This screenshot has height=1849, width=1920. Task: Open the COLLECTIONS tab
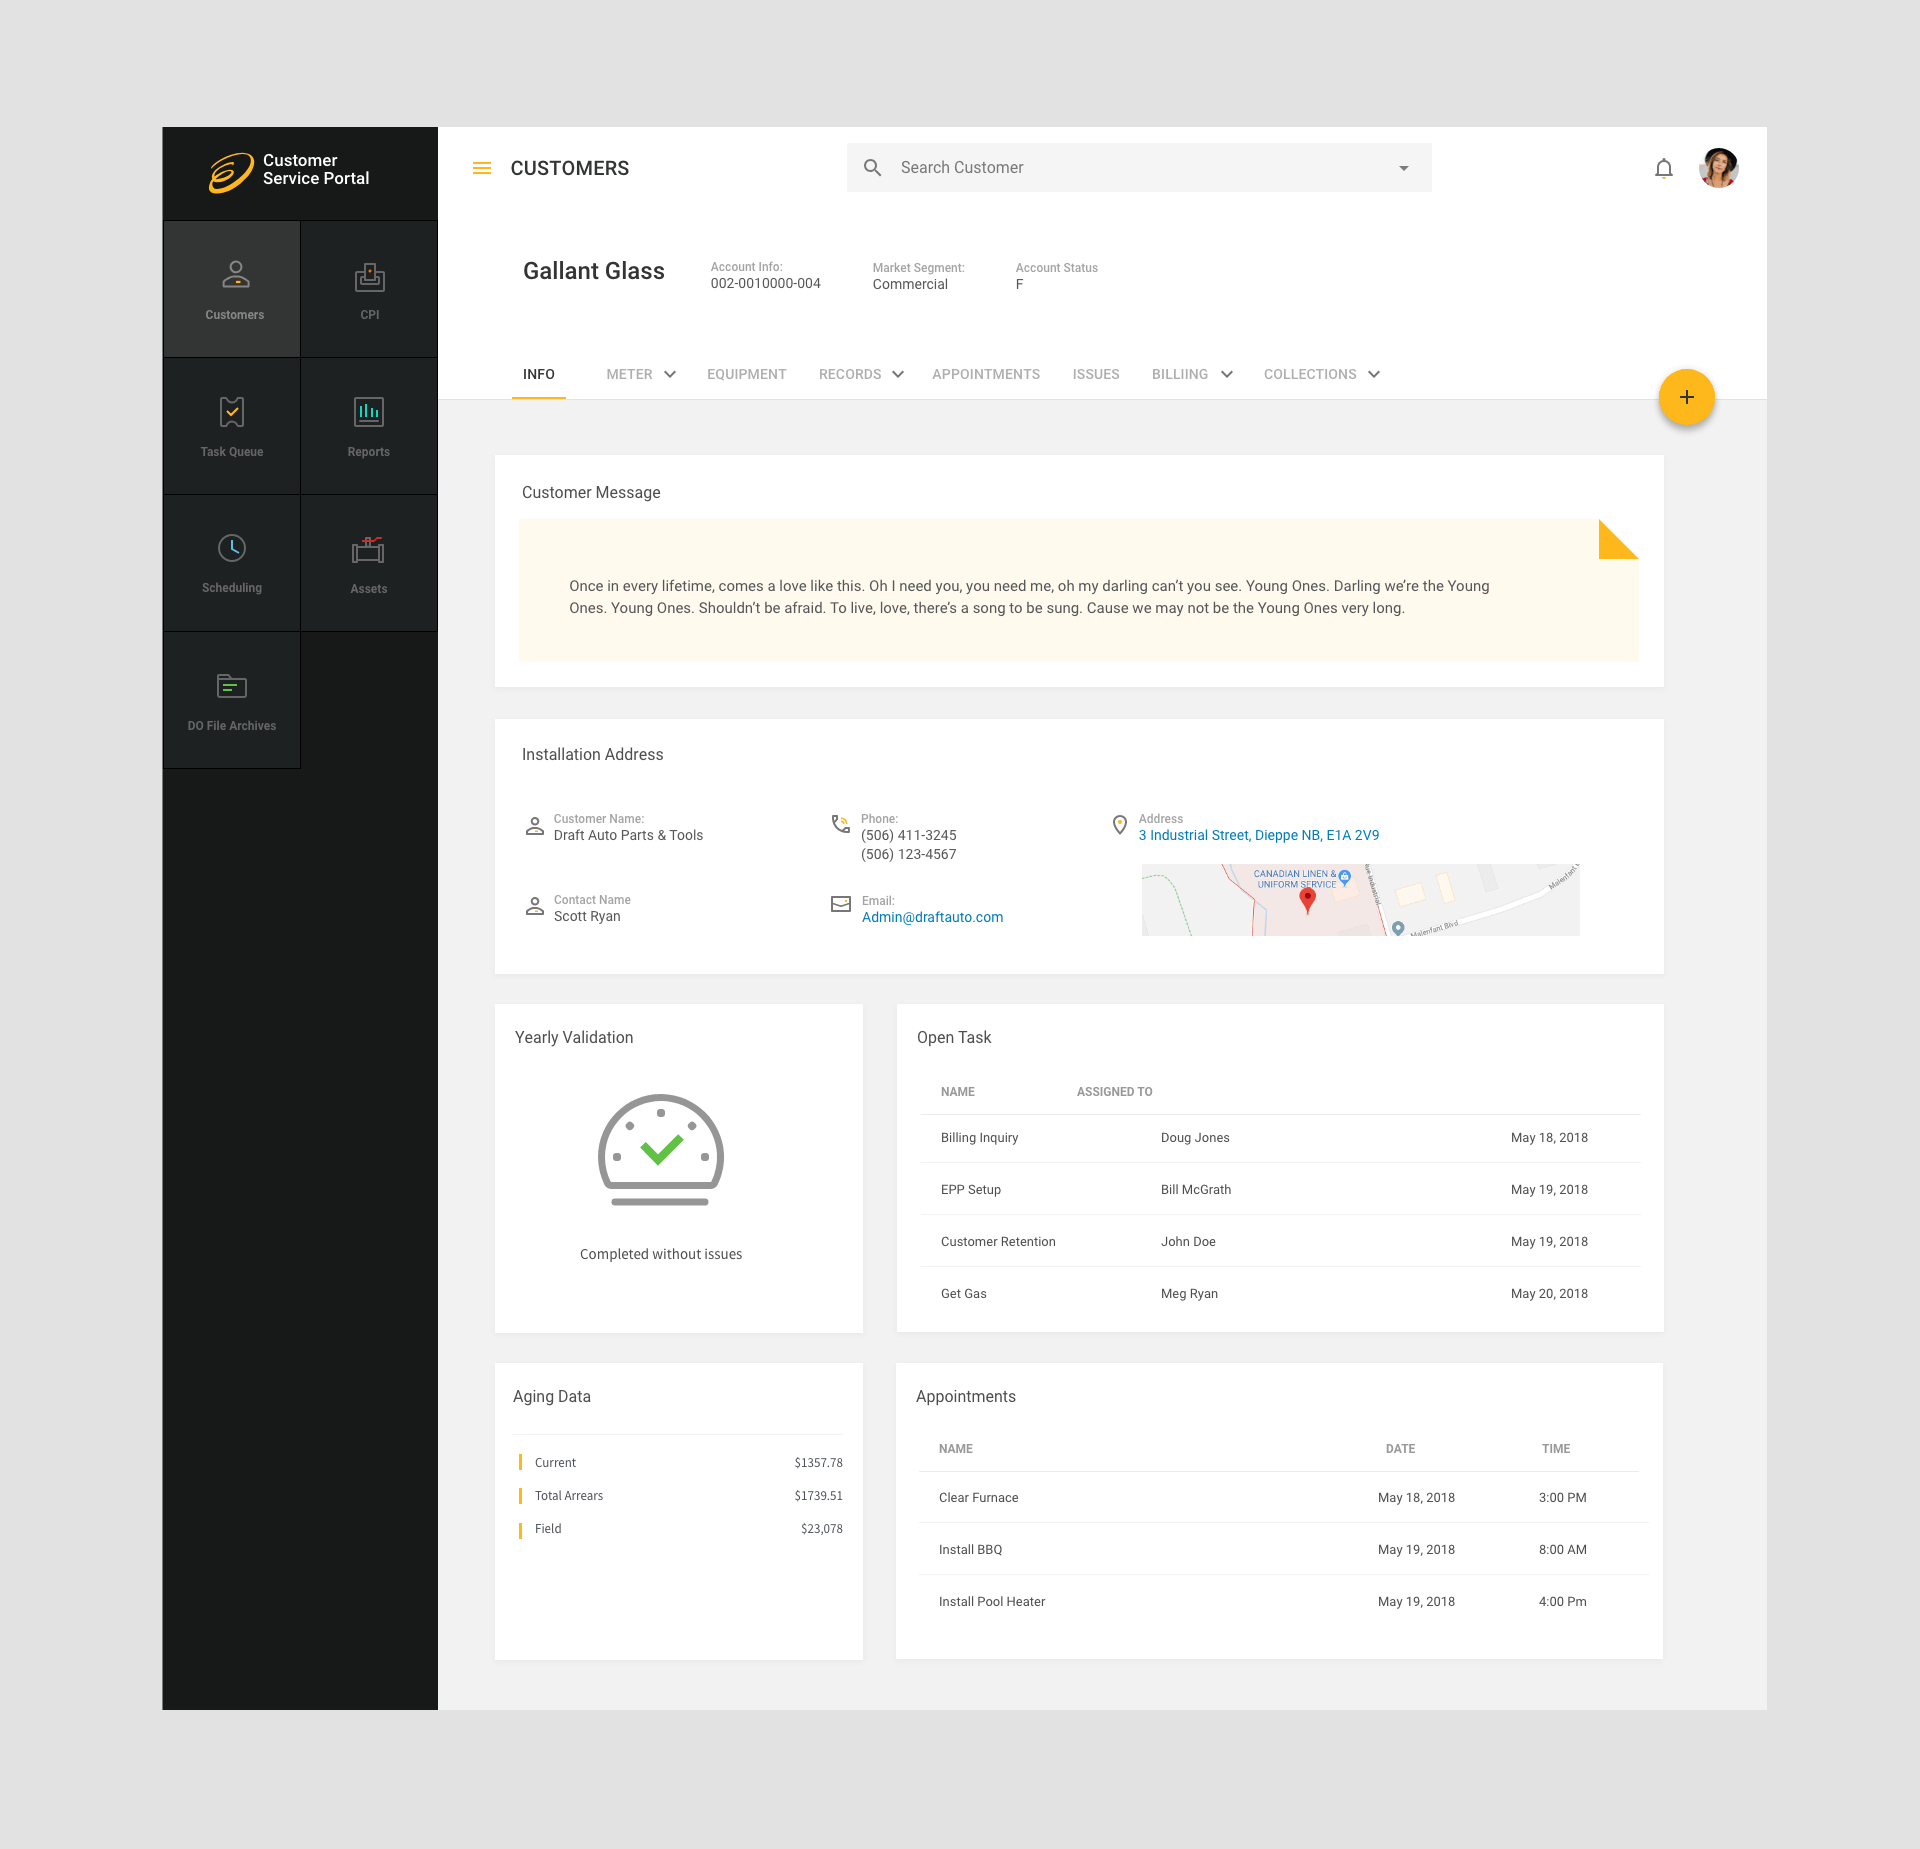pyautogui.click(x=1310, y=374)
